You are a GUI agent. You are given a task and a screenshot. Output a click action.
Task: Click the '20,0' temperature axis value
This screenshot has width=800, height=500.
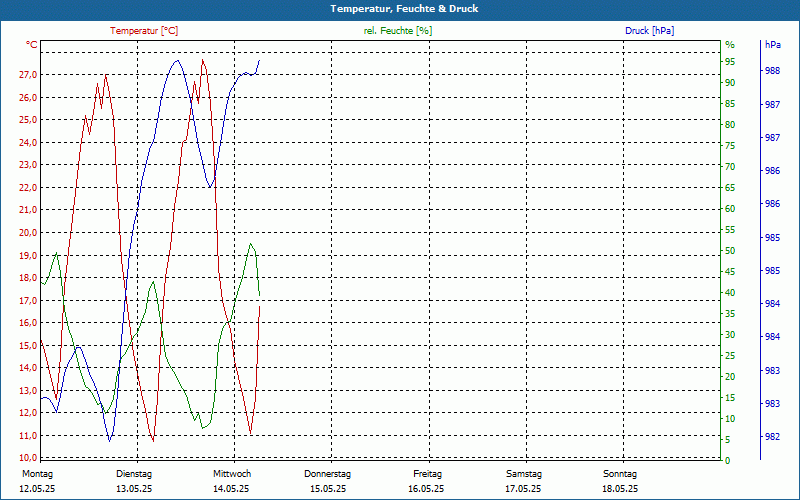28,233
